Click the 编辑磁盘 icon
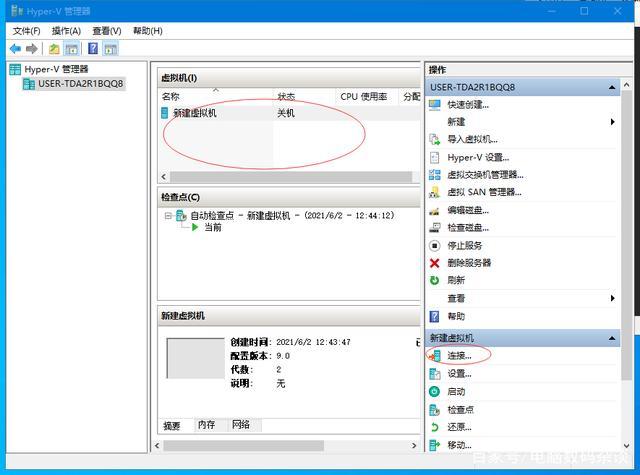 (x=435, y=211)
